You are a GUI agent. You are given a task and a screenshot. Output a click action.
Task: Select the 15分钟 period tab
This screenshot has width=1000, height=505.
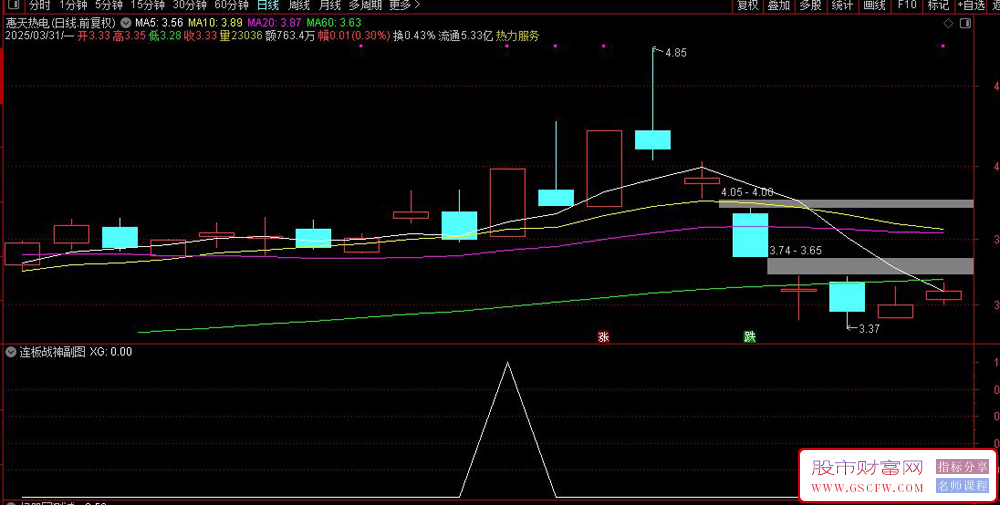click(x=147, y=5)
